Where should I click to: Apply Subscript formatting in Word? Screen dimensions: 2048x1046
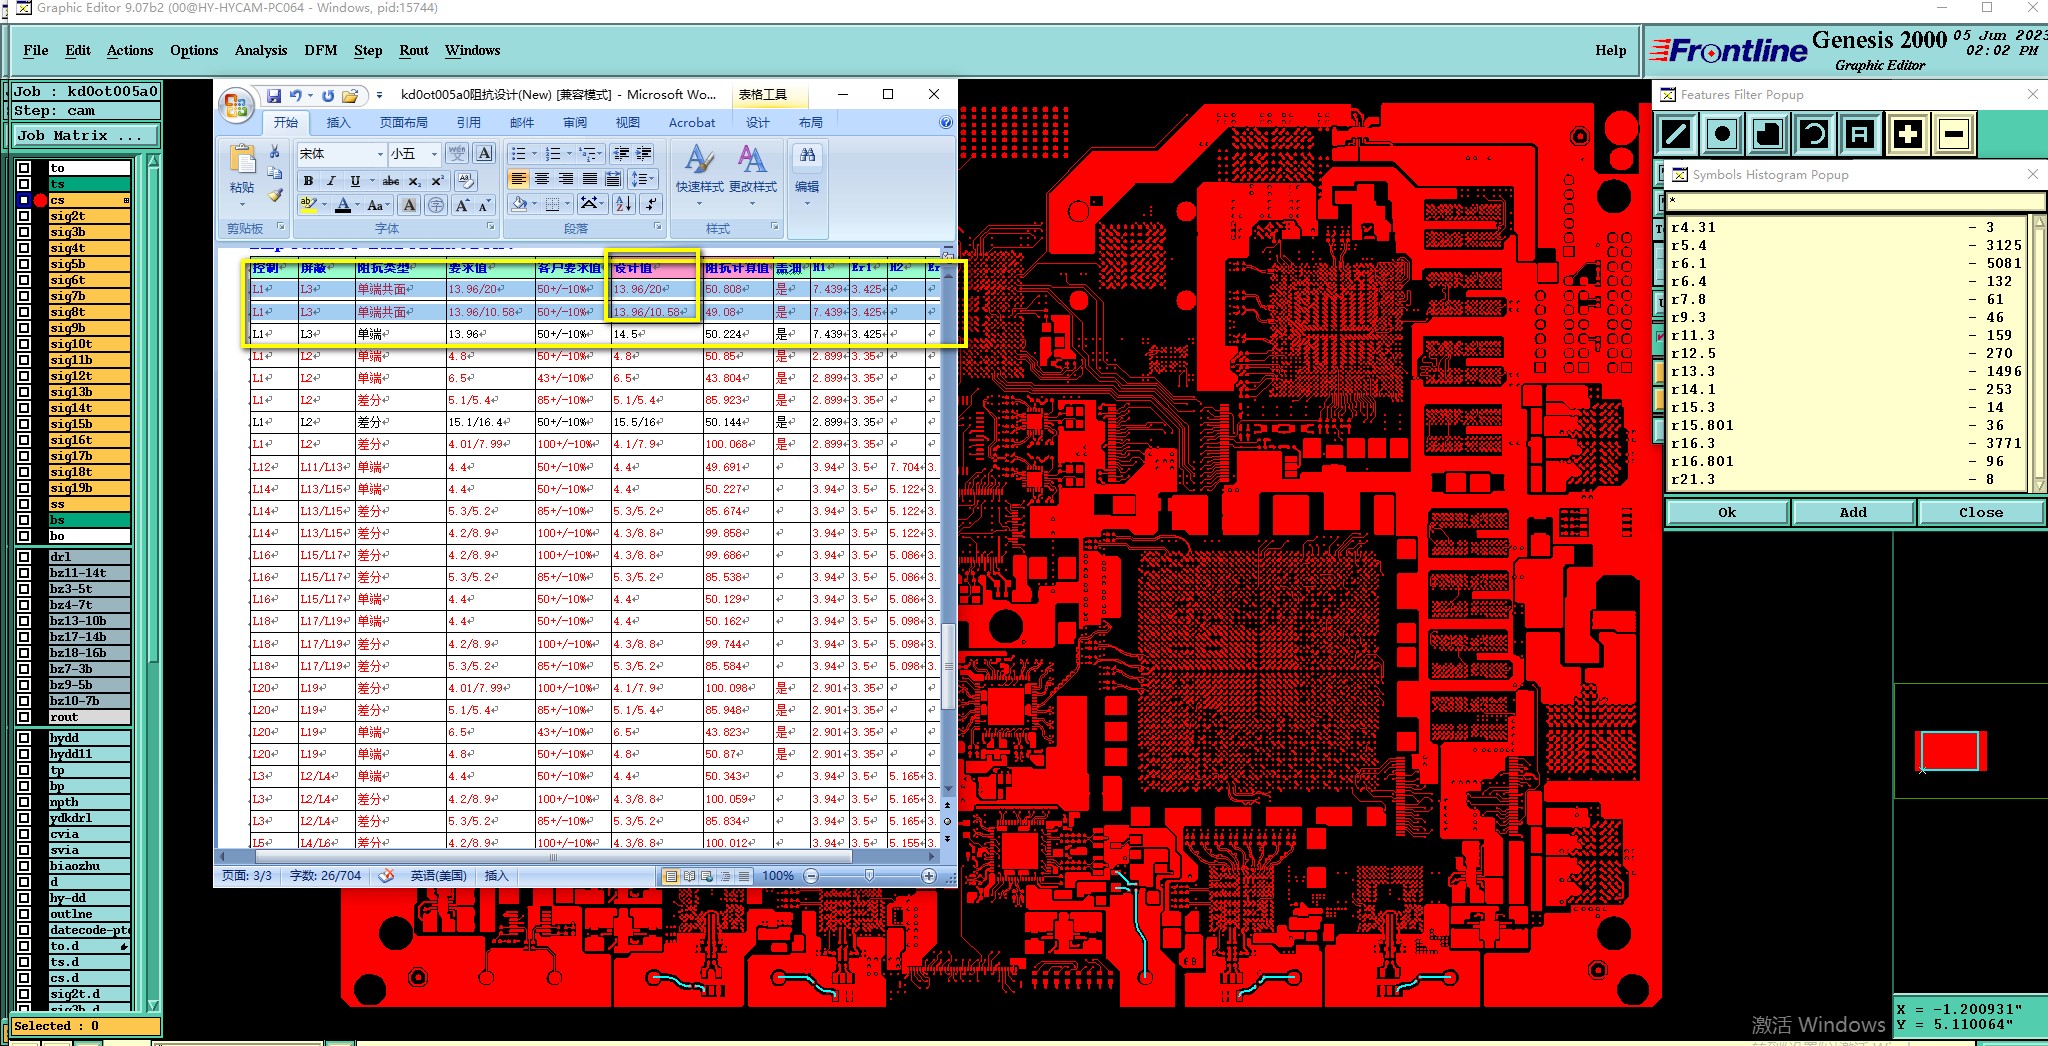414,181
